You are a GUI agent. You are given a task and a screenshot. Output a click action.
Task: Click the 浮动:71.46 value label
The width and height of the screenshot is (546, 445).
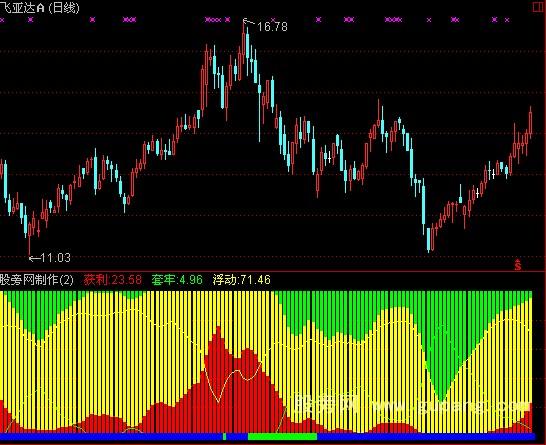241,280
